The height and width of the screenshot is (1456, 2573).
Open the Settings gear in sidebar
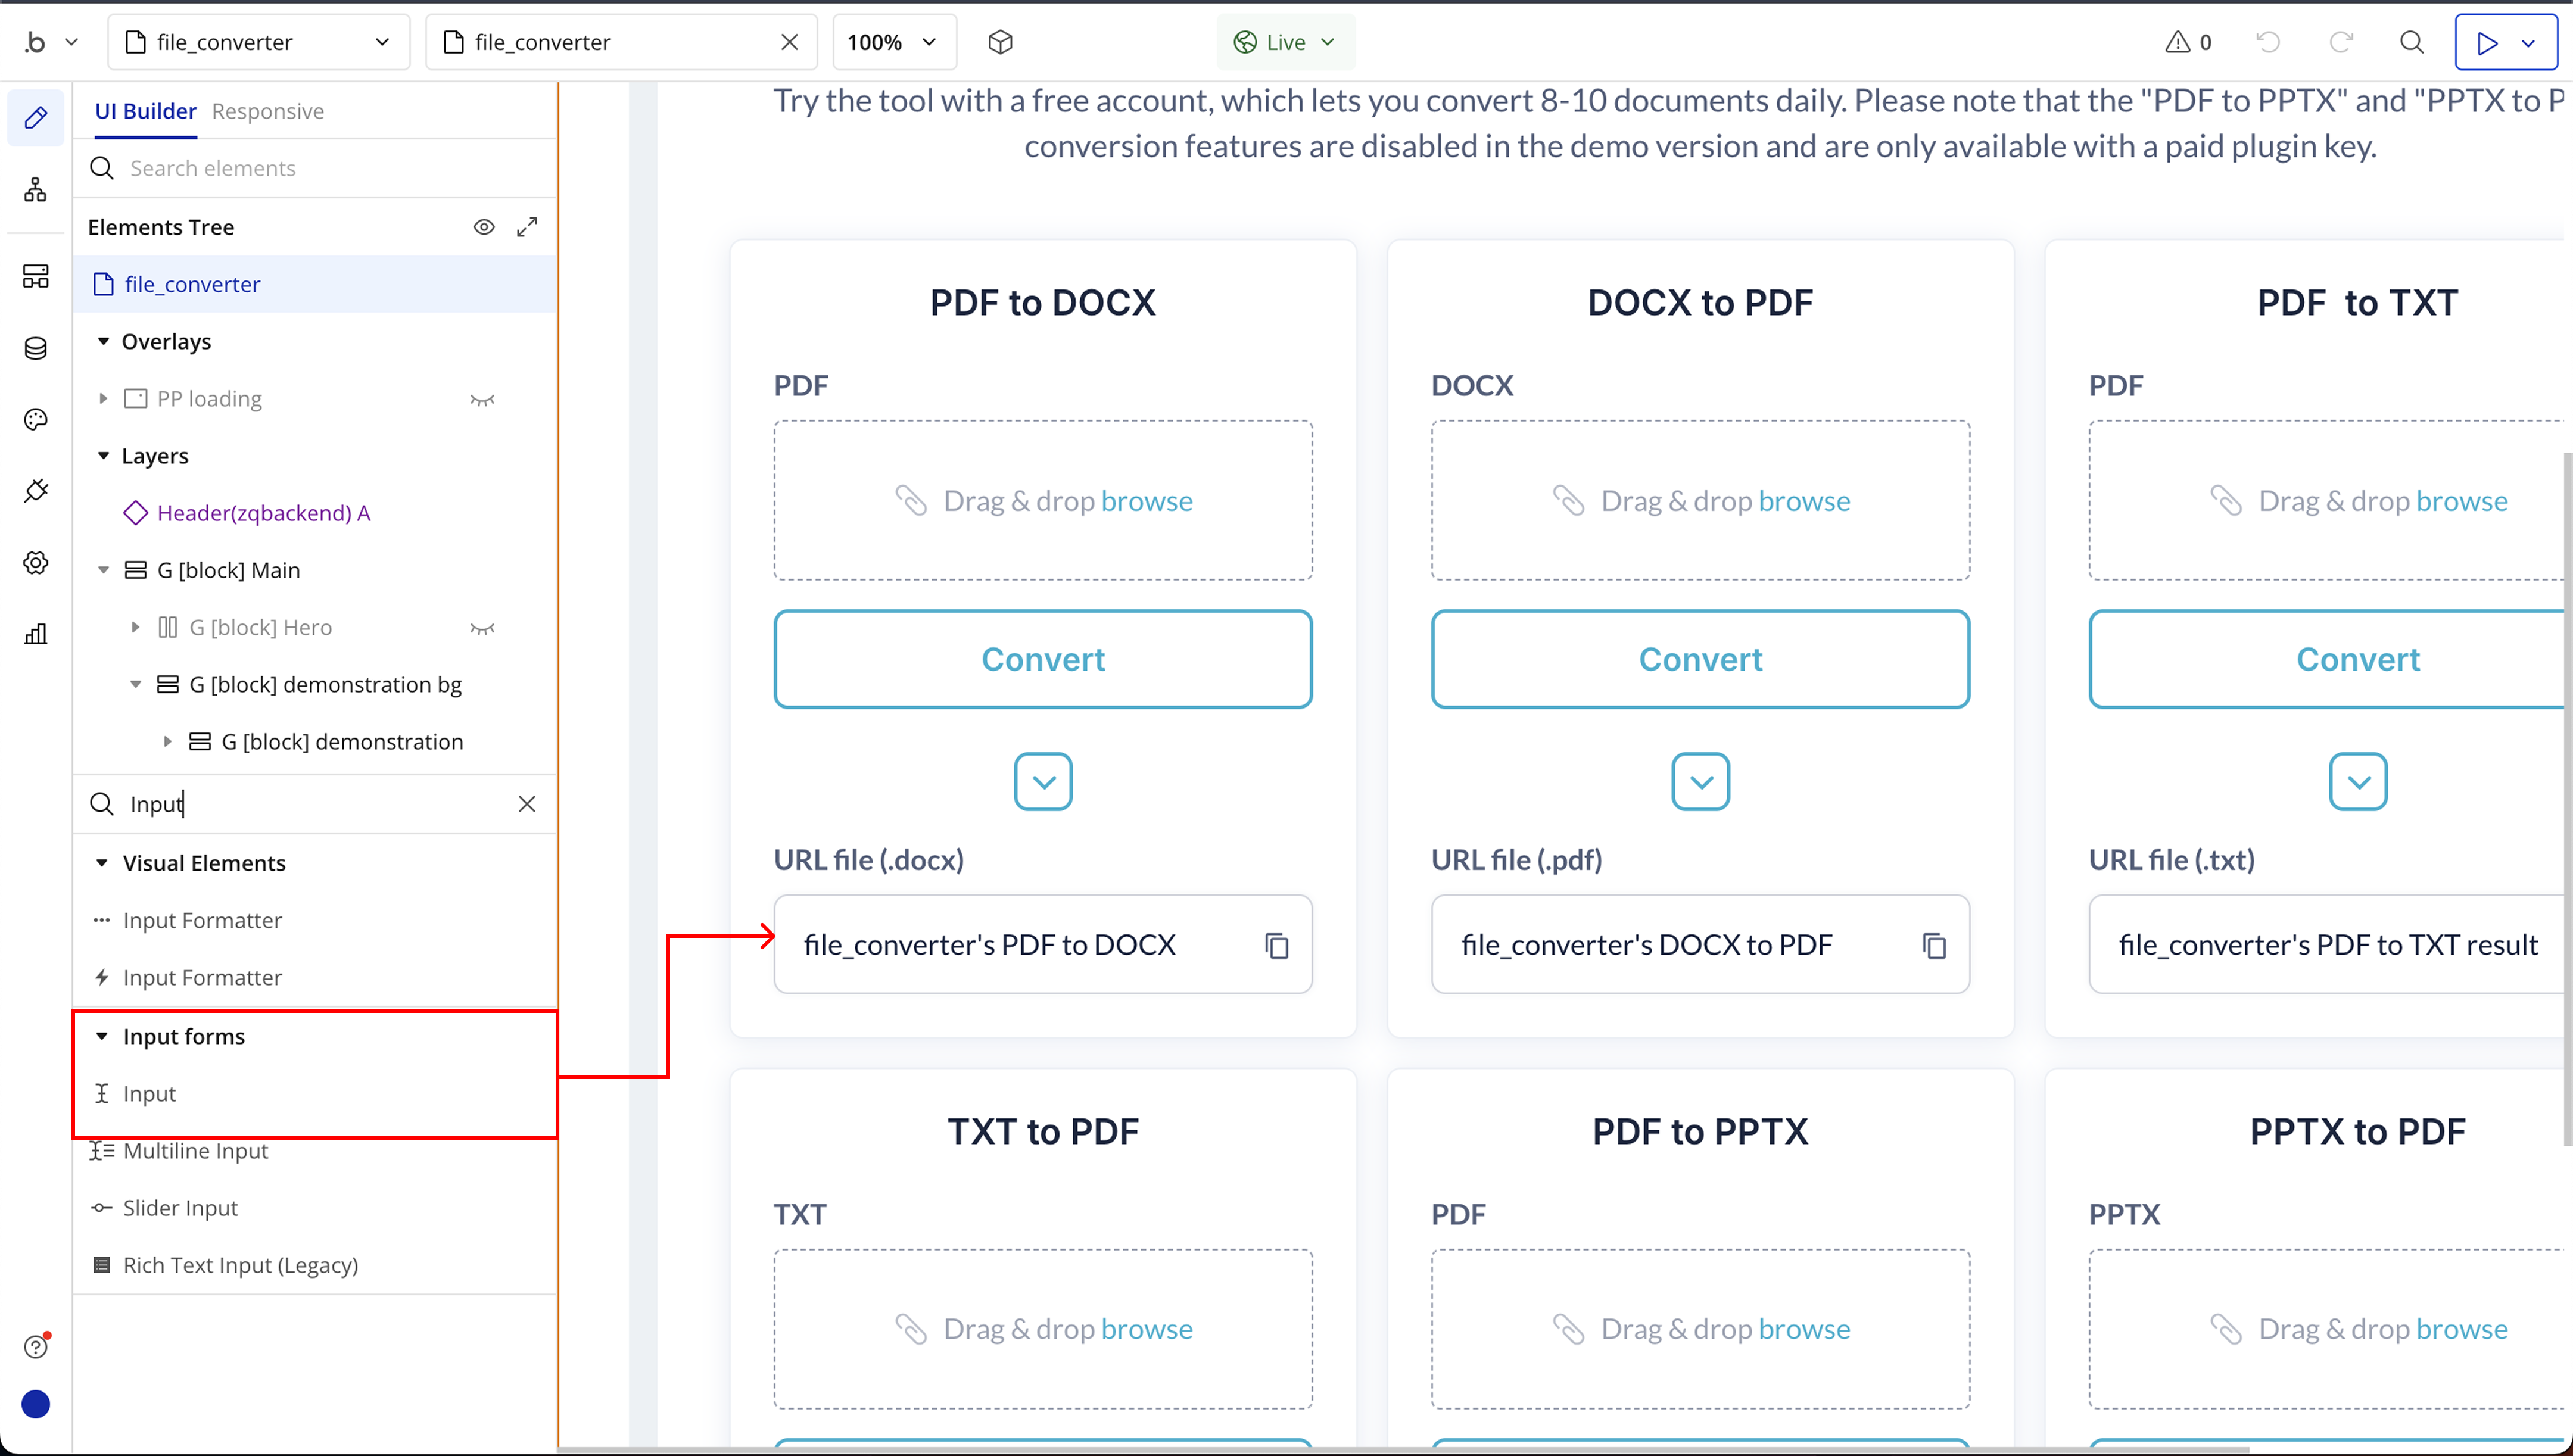[x=36, y=563]
